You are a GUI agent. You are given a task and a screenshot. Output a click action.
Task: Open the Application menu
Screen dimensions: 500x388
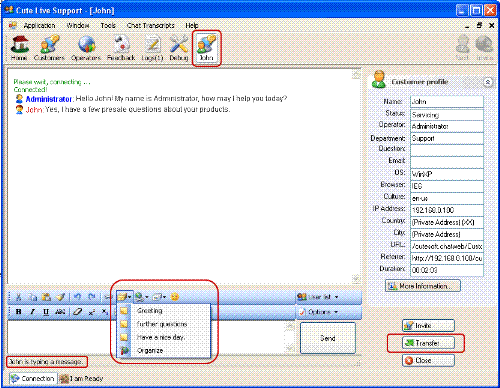pyautogui.click(x=39, y=26)
